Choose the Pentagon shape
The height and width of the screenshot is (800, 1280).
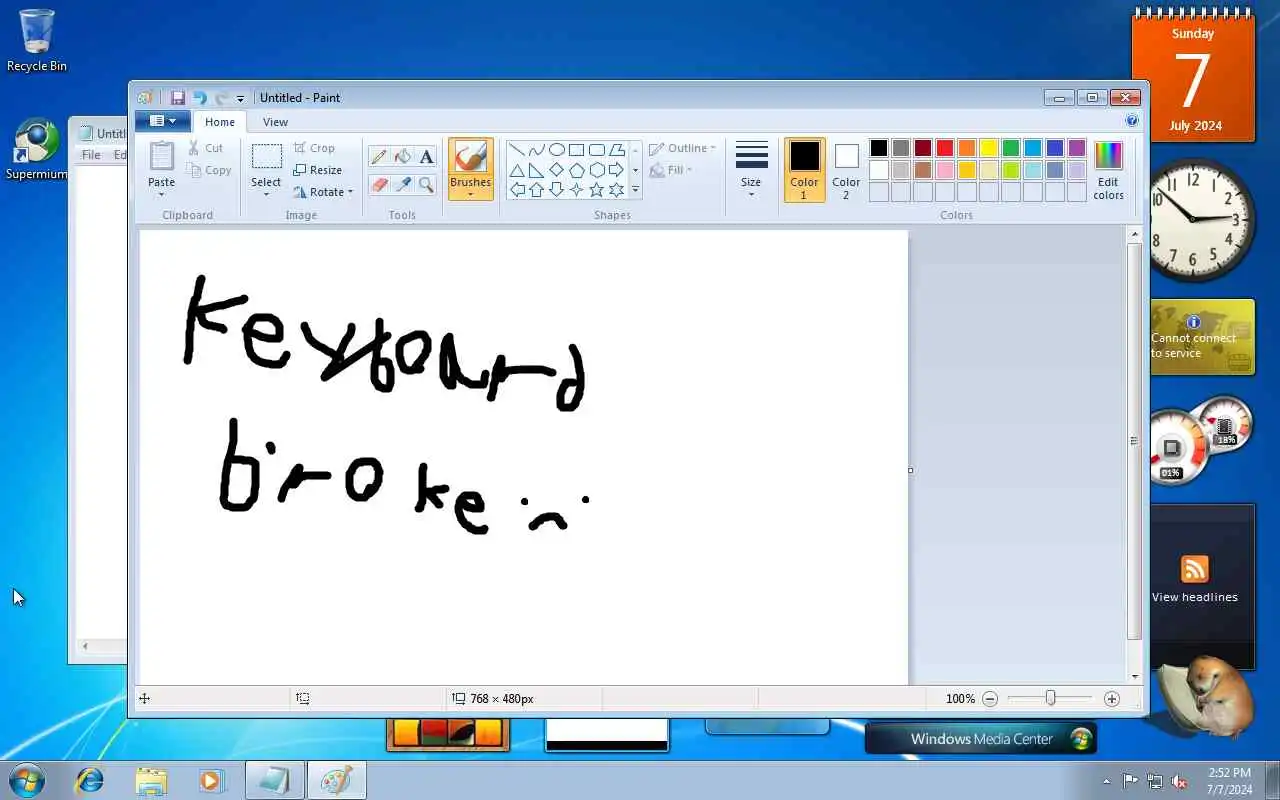pyautogui.click(x=577, y=170)
